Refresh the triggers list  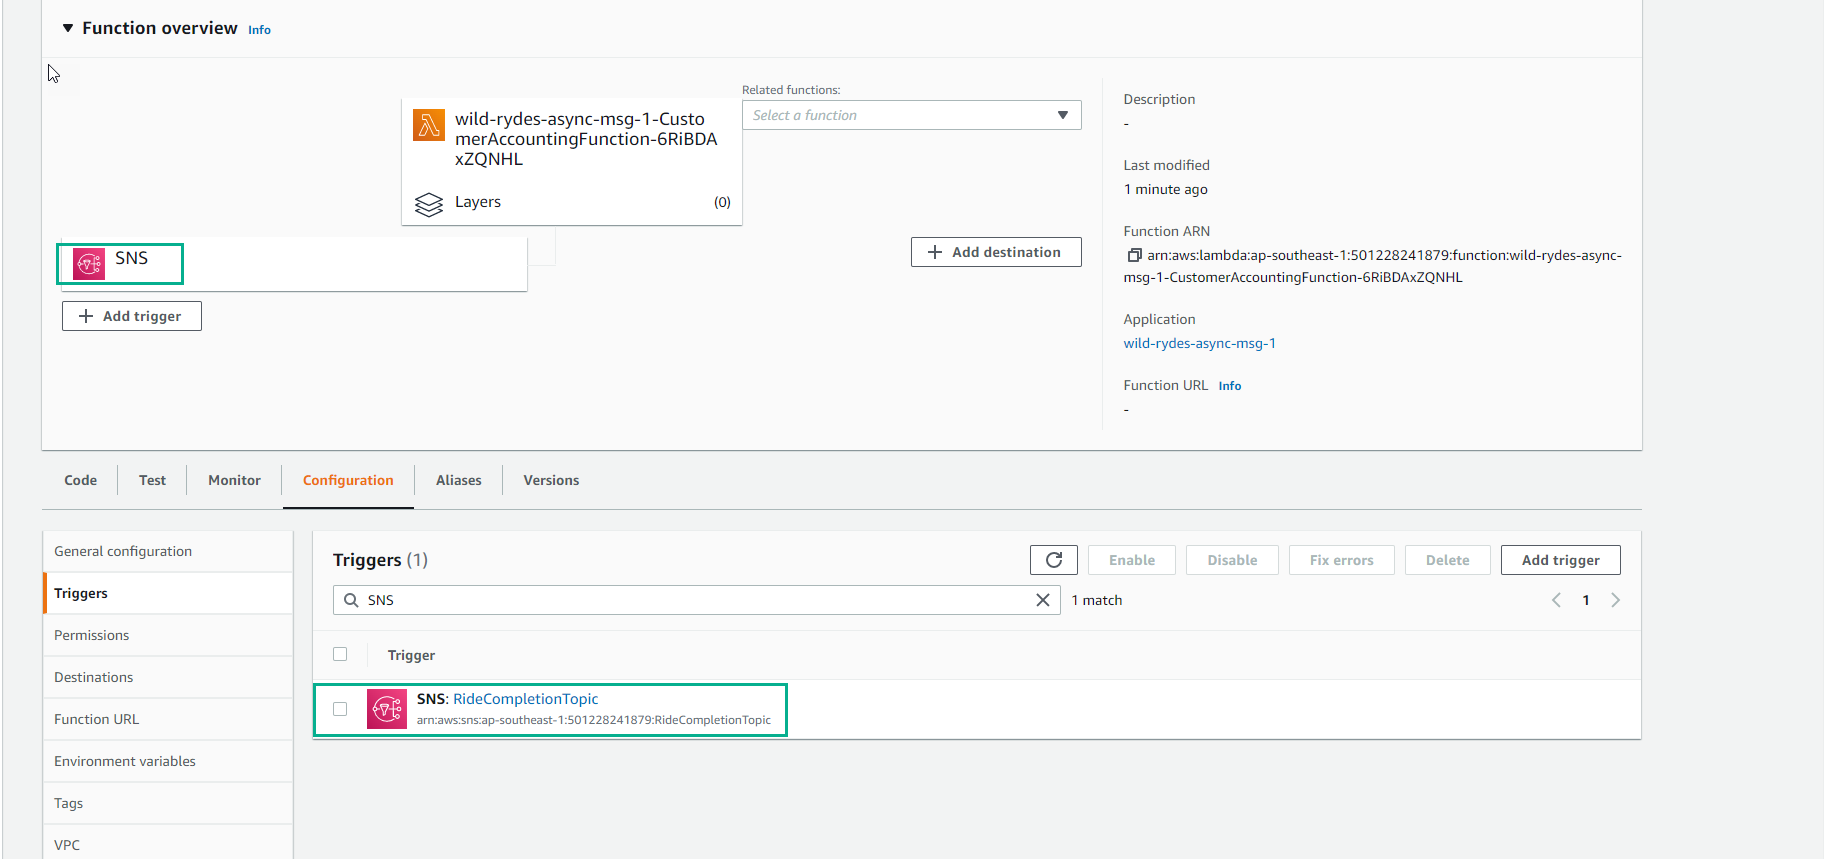[x=1053, y=560]
